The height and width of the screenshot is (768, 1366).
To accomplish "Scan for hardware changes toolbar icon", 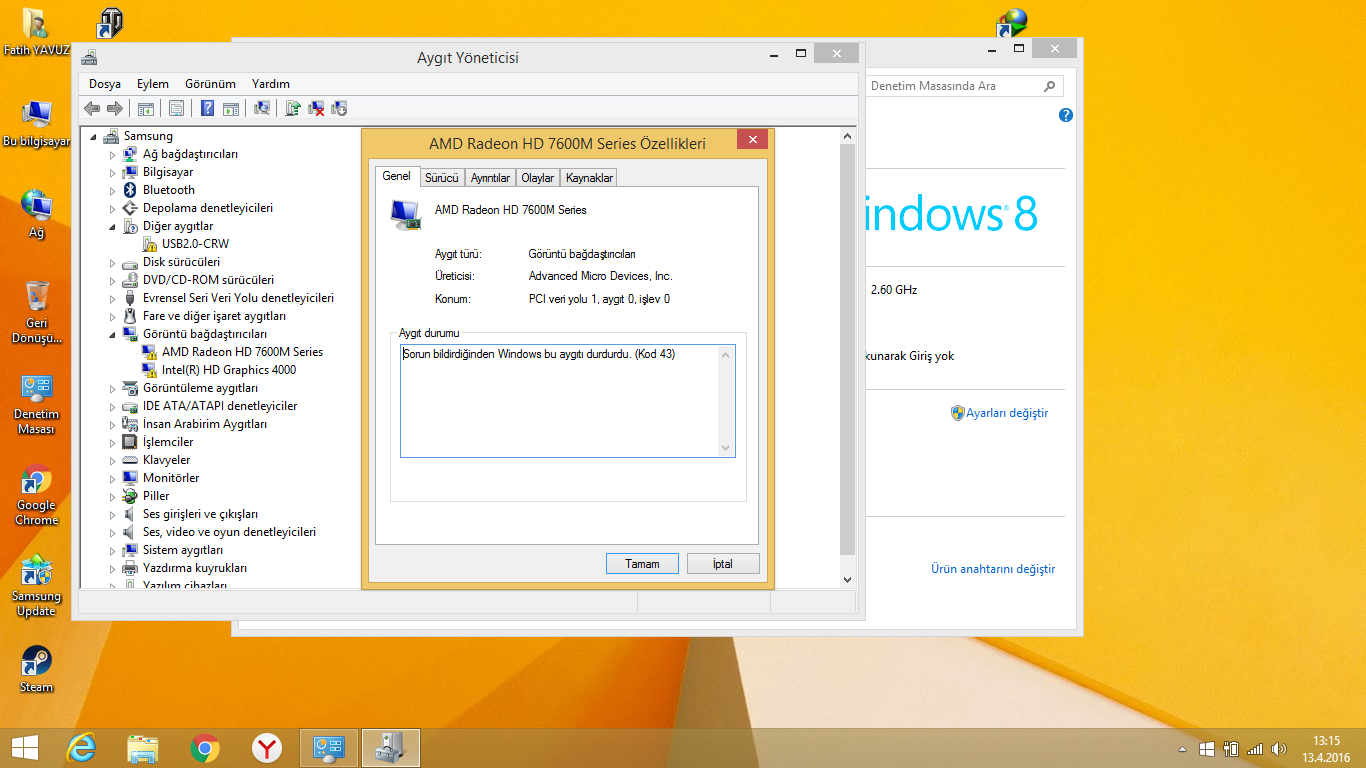I will click(262, 108).
